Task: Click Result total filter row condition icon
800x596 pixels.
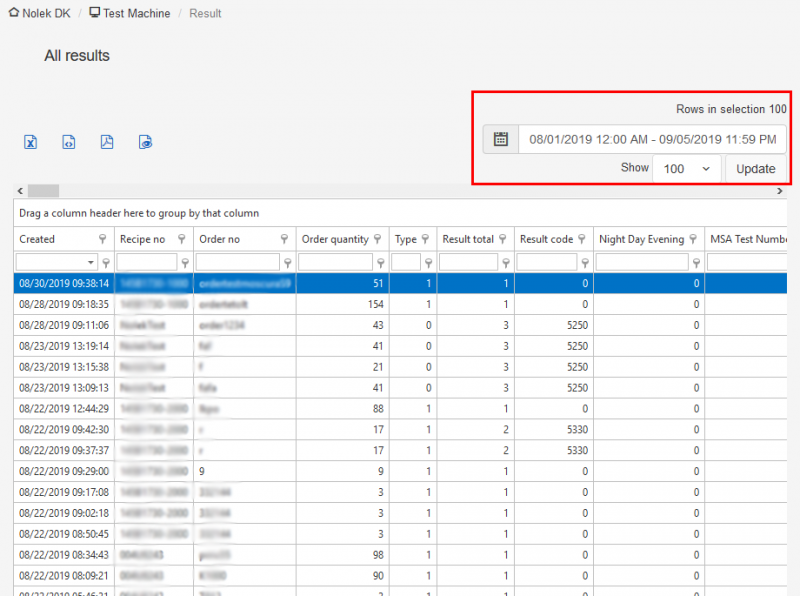Action: click(506, 262)
